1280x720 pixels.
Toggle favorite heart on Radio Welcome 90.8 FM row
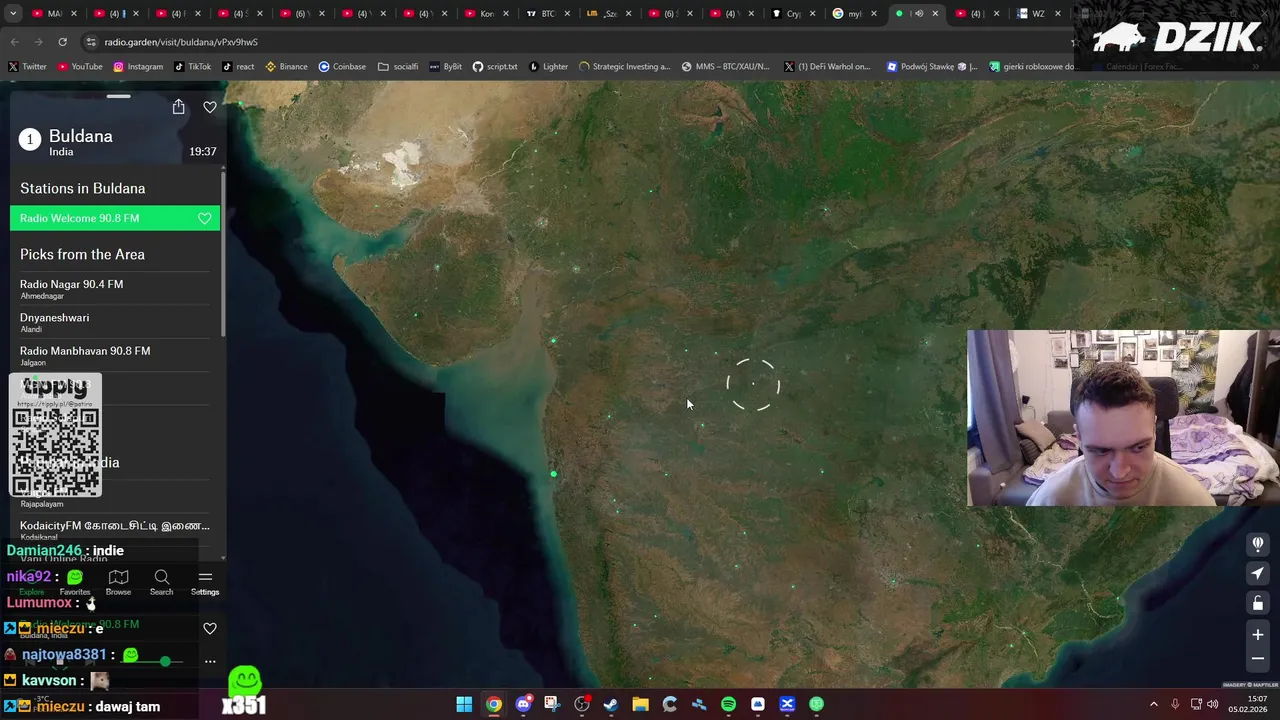point(205,218)
